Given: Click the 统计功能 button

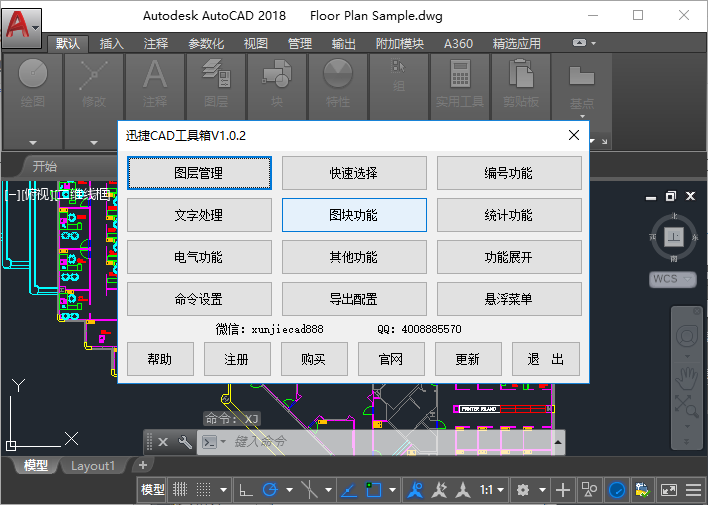Looking at the screenshot, I should 509,215.
